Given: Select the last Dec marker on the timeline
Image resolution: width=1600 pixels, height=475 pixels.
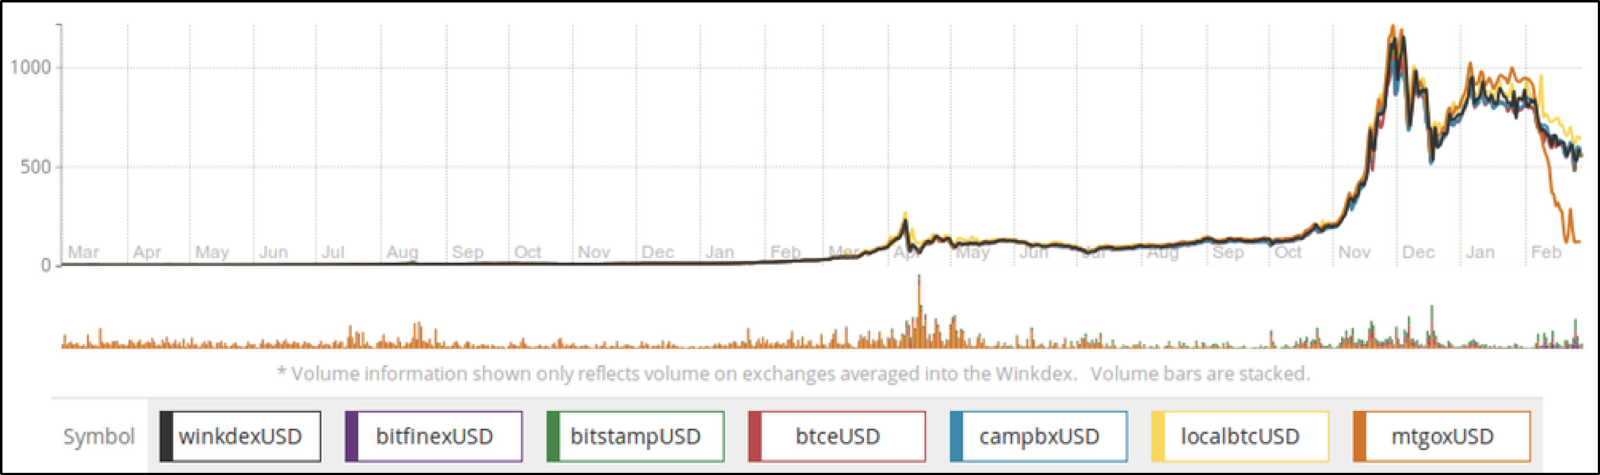Looking at the screenshot, I should point(1418,252).
